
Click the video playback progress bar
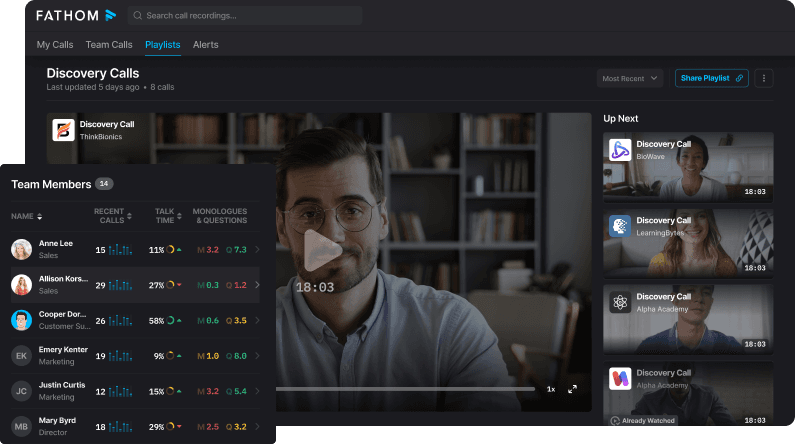(x=405, y=389)
